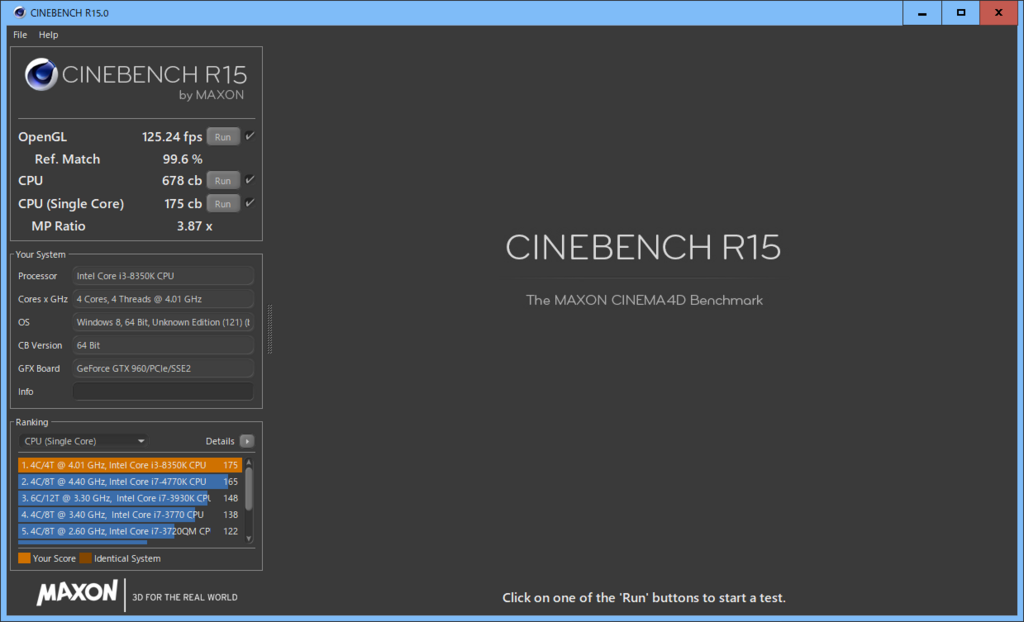This screenshot has width=1024, height=622.
Task: Select ranking row Intel Core i7-3930K
Action: [130, 498]
